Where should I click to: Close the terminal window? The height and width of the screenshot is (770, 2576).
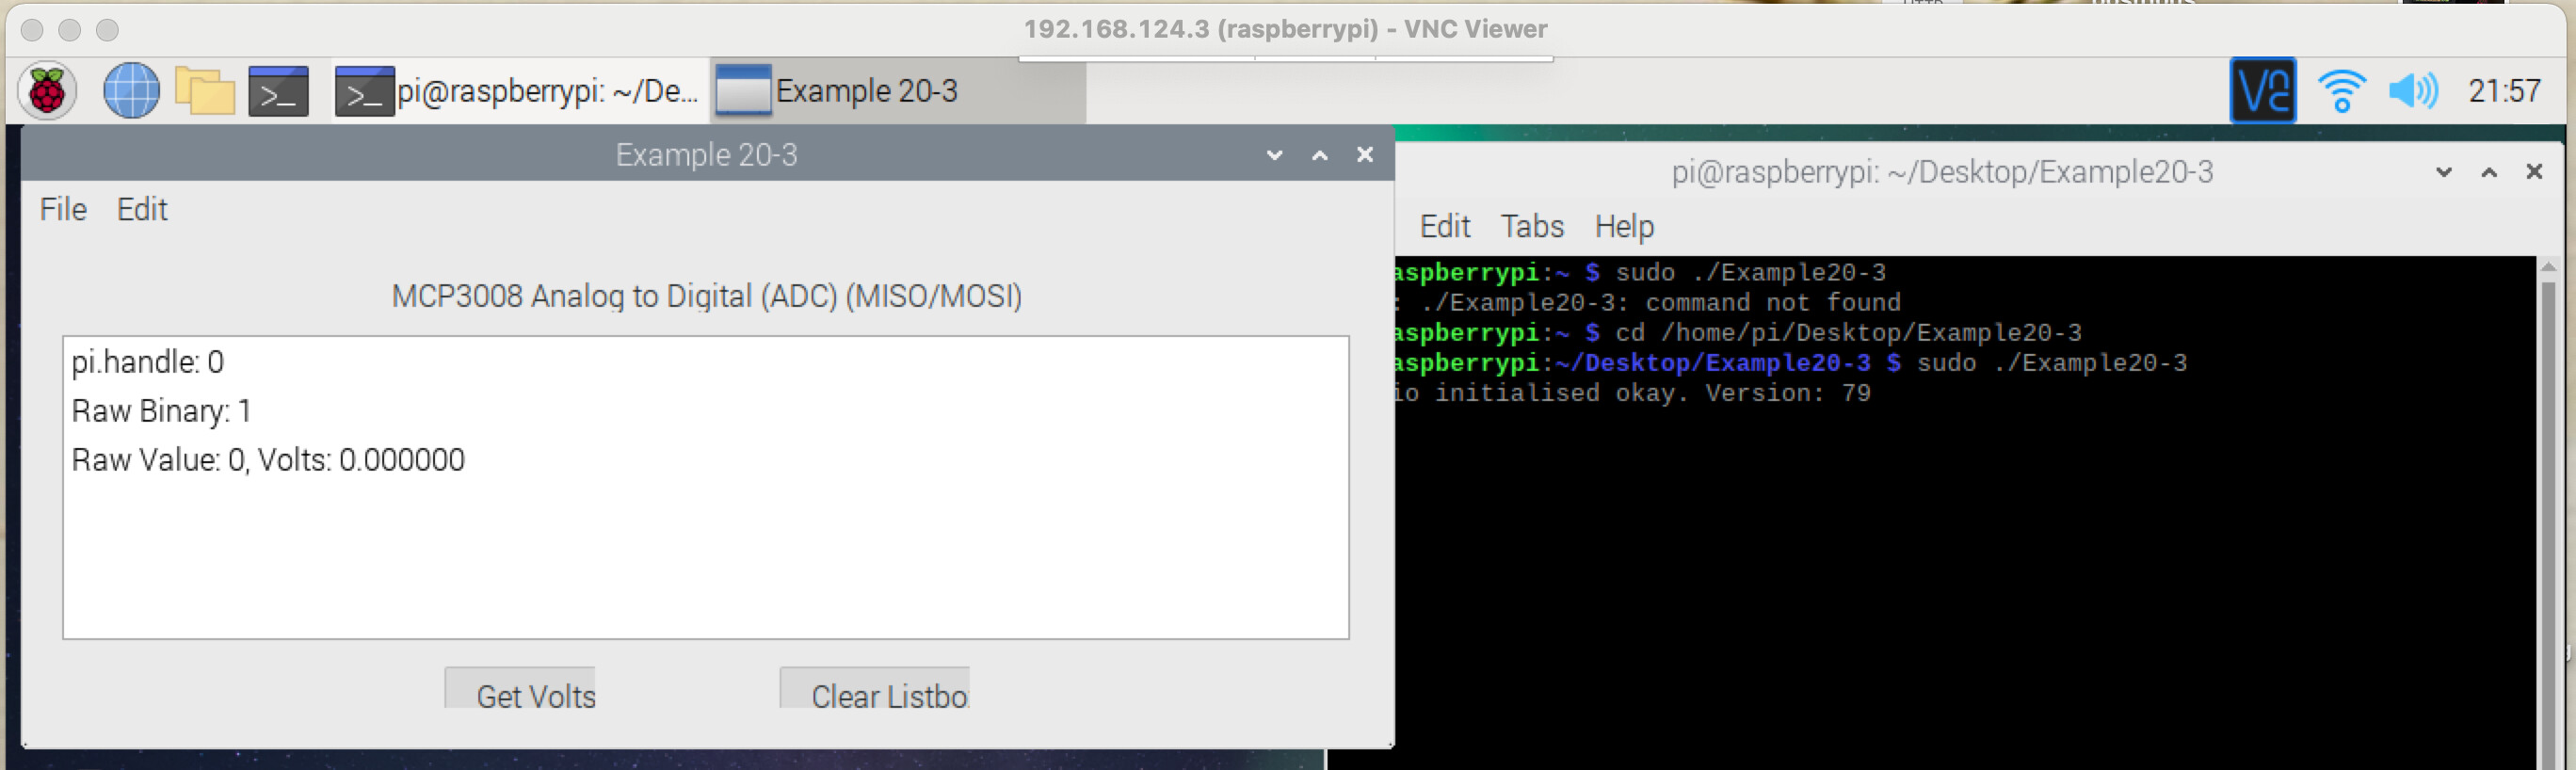[x=2534, y=172]
